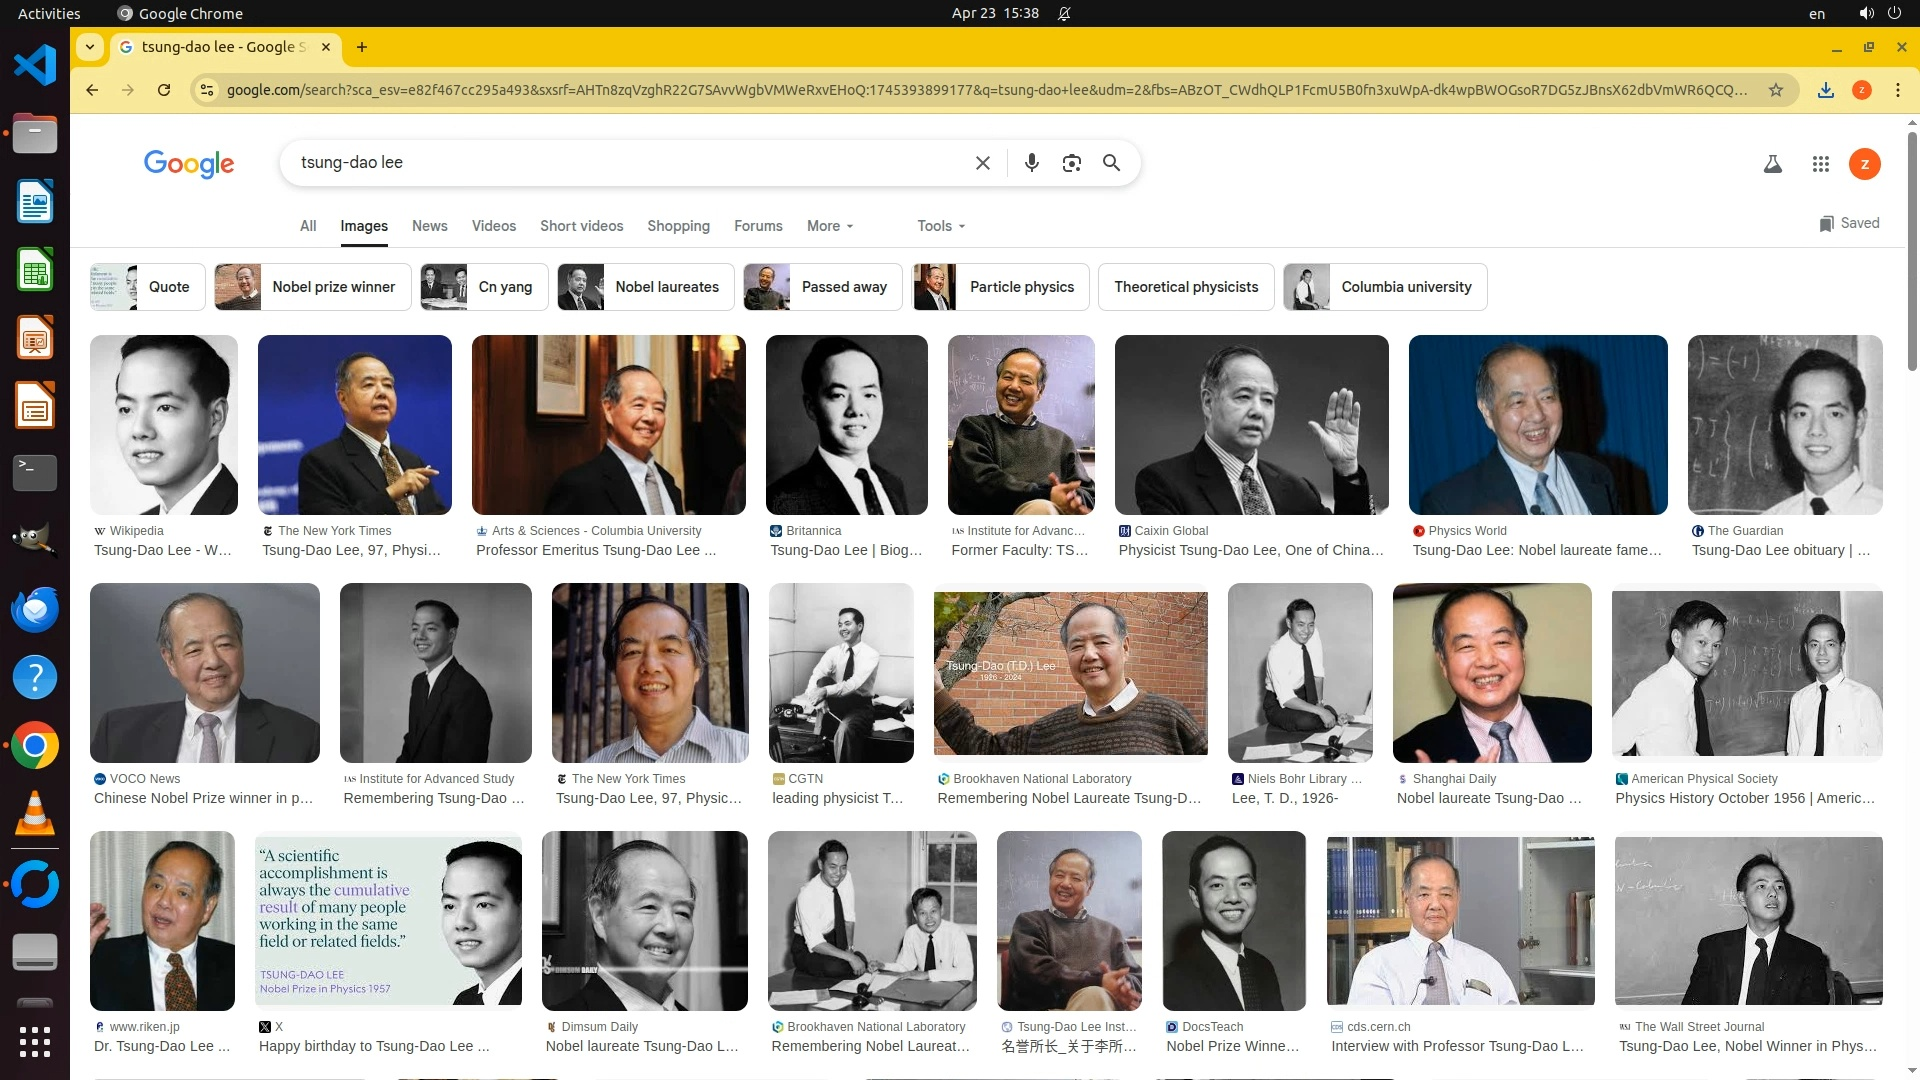The height and width of the screenshot is (1080, 1920).
Task: Toggle the Particle physics filter chip
Action: click(x=1001, y=287)
